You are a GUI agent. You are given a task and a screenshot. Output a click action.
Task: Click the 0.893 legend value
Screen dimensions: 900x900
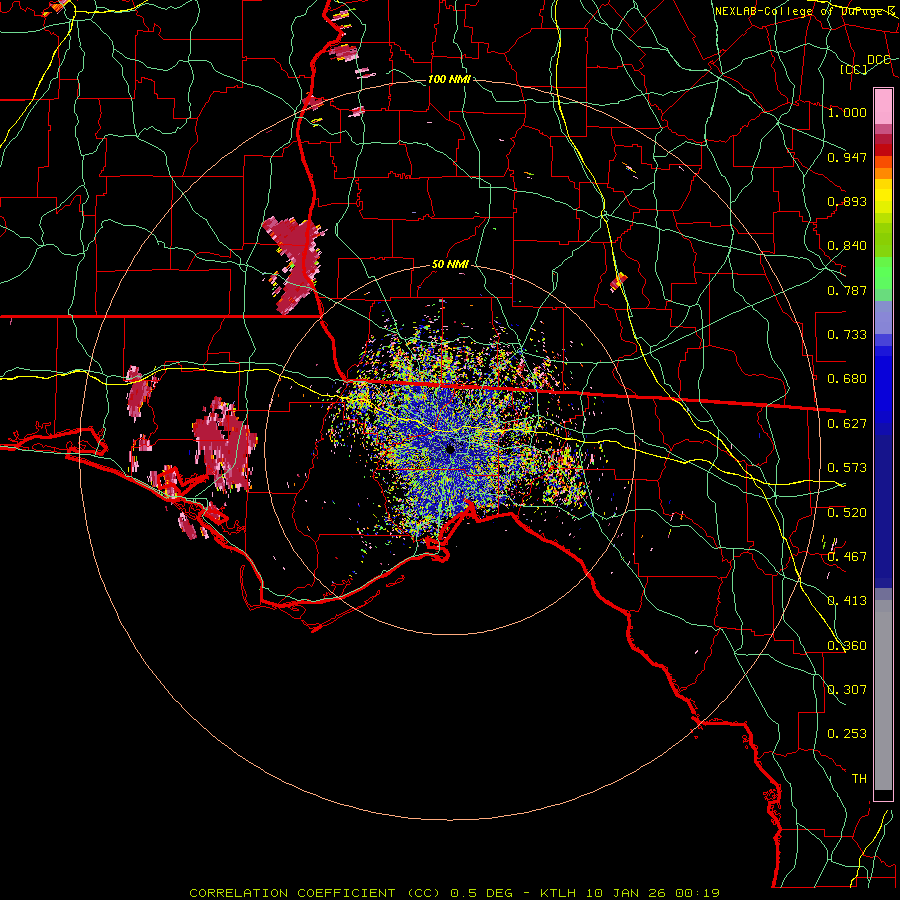point(847,201)
